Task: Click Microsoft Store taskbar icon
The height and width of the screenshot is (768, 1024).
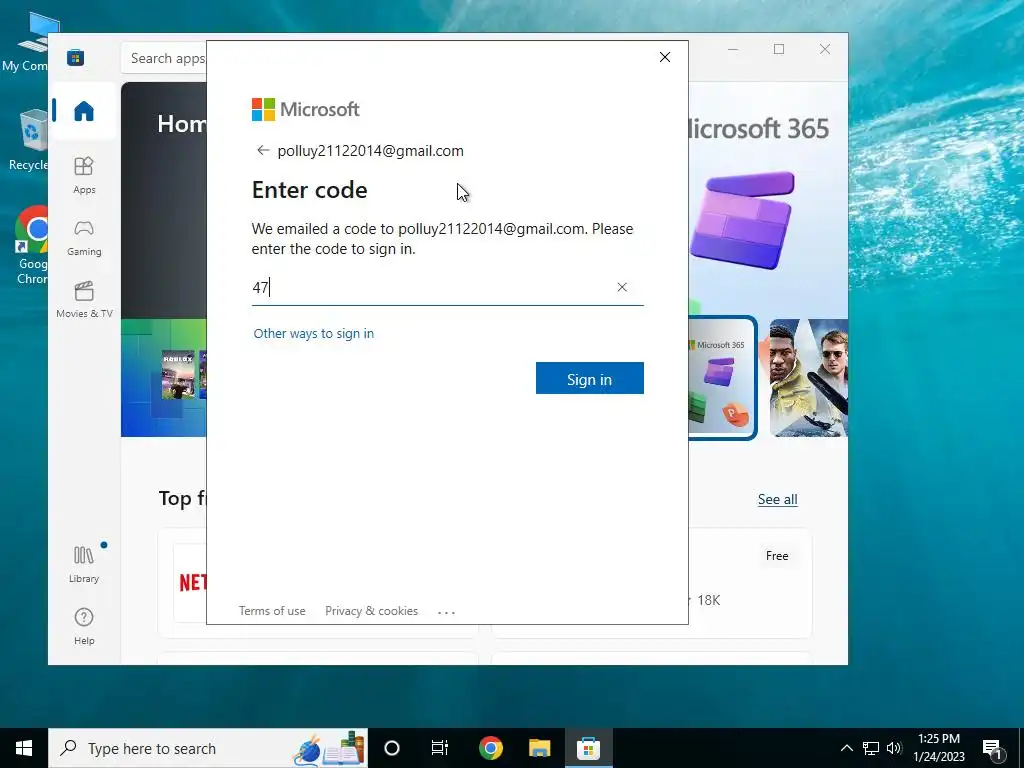Action: (x=588, y=748)
